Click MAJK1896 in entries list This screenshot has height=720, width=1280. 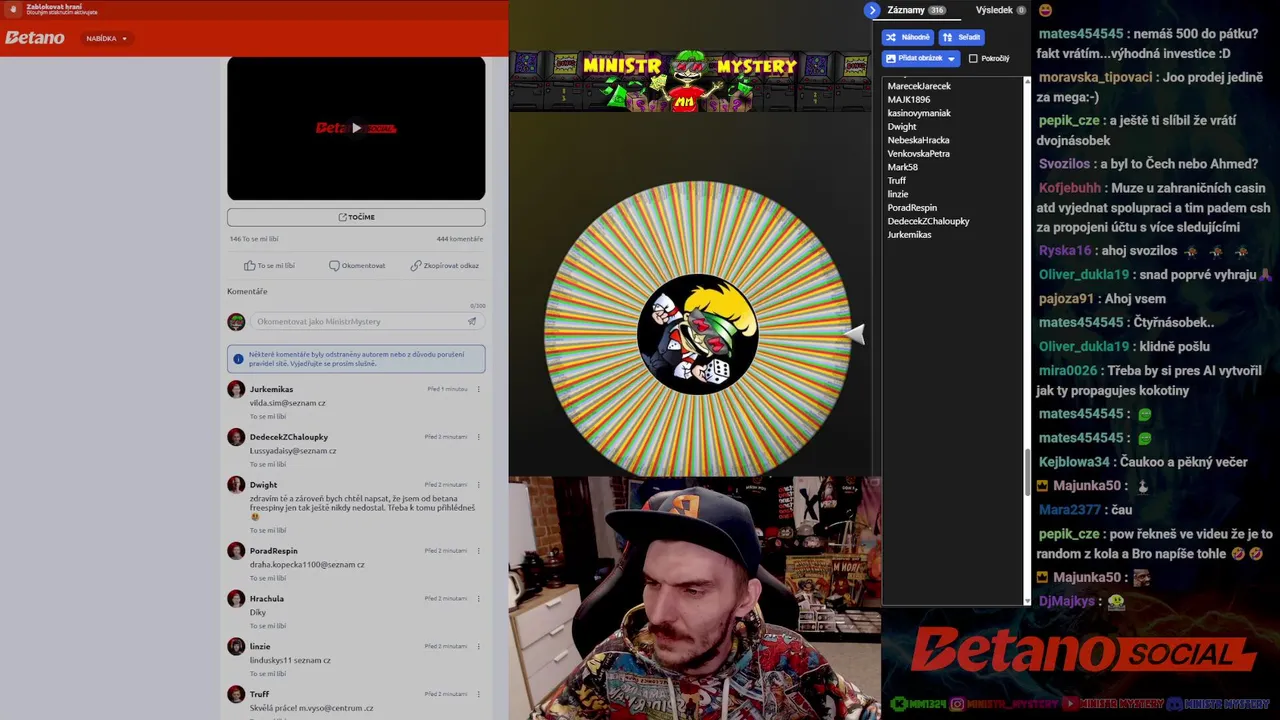click(x=909, y=100)
